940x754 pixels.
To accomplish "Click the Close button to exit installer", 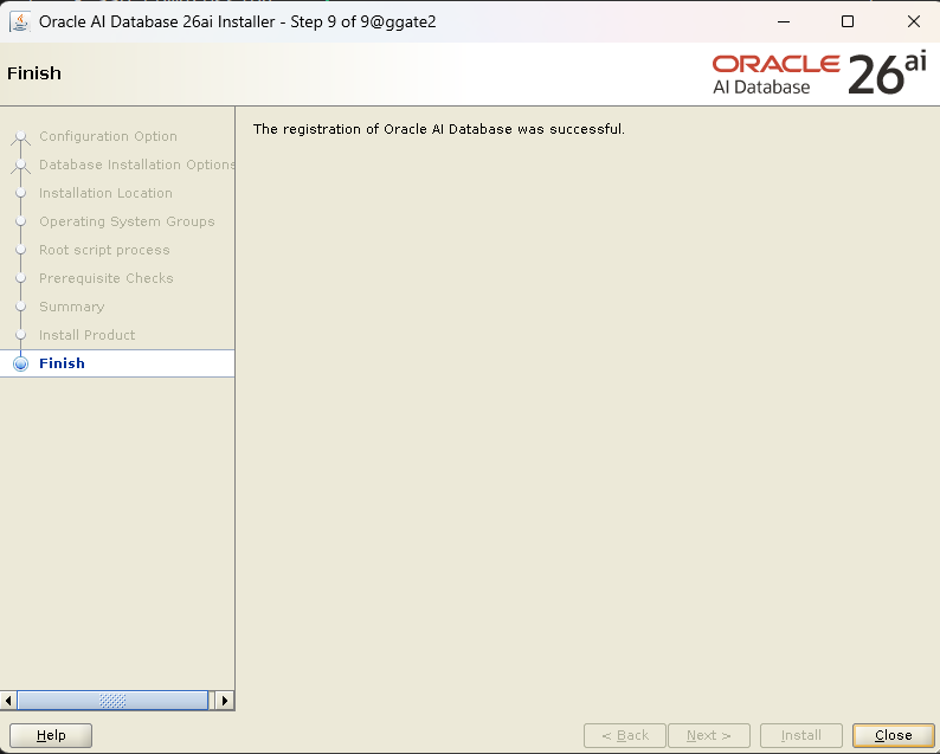I will (893, 735).
